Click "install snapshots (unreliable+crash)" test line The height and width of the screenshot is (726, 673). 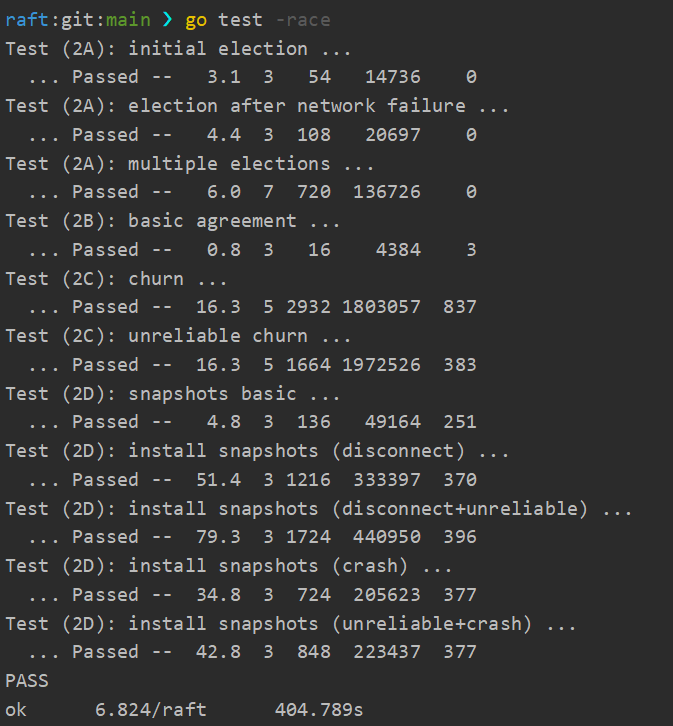point(290,623)
